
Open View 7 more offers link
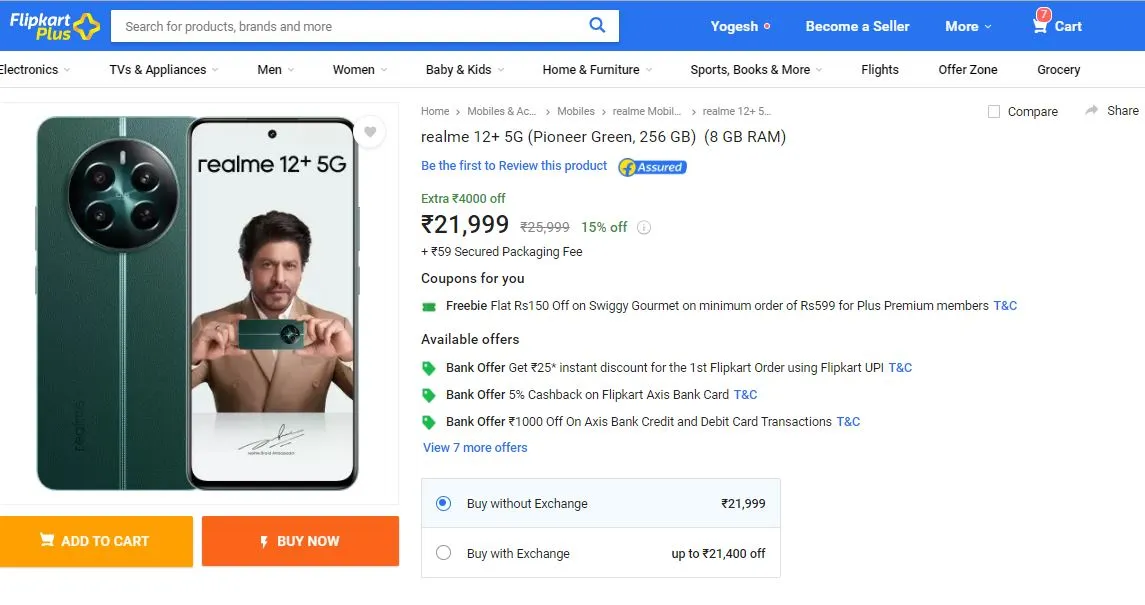[475, 447]
